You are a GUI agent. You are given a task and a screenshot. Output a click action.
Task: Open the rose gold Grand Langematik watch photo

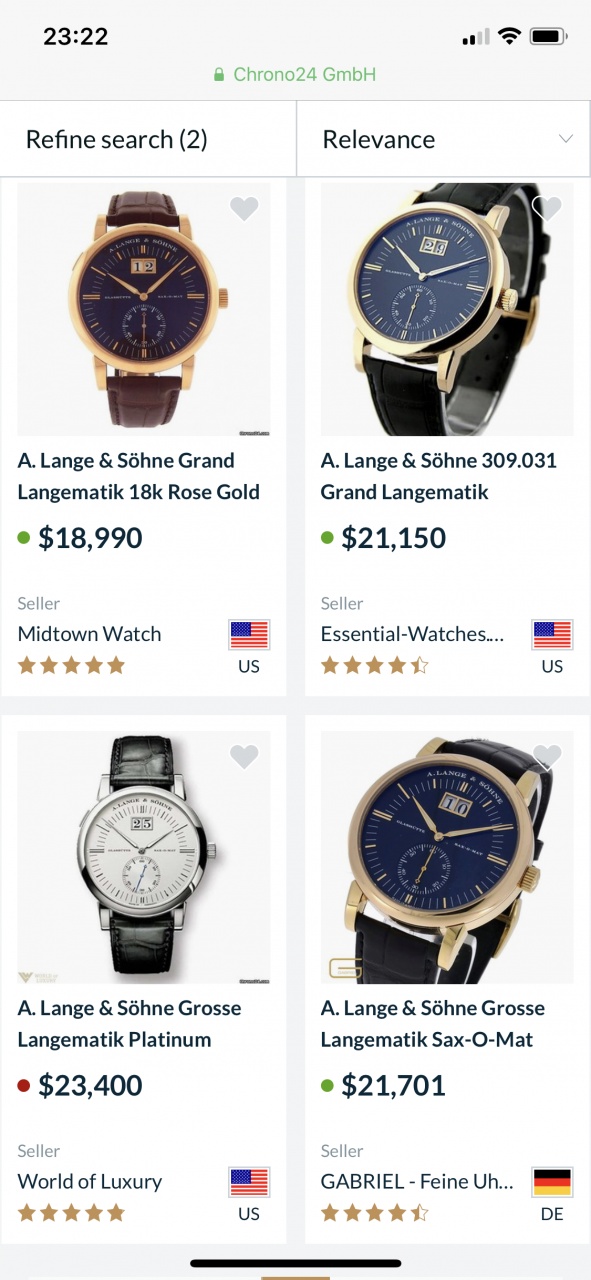coord(144,309)
